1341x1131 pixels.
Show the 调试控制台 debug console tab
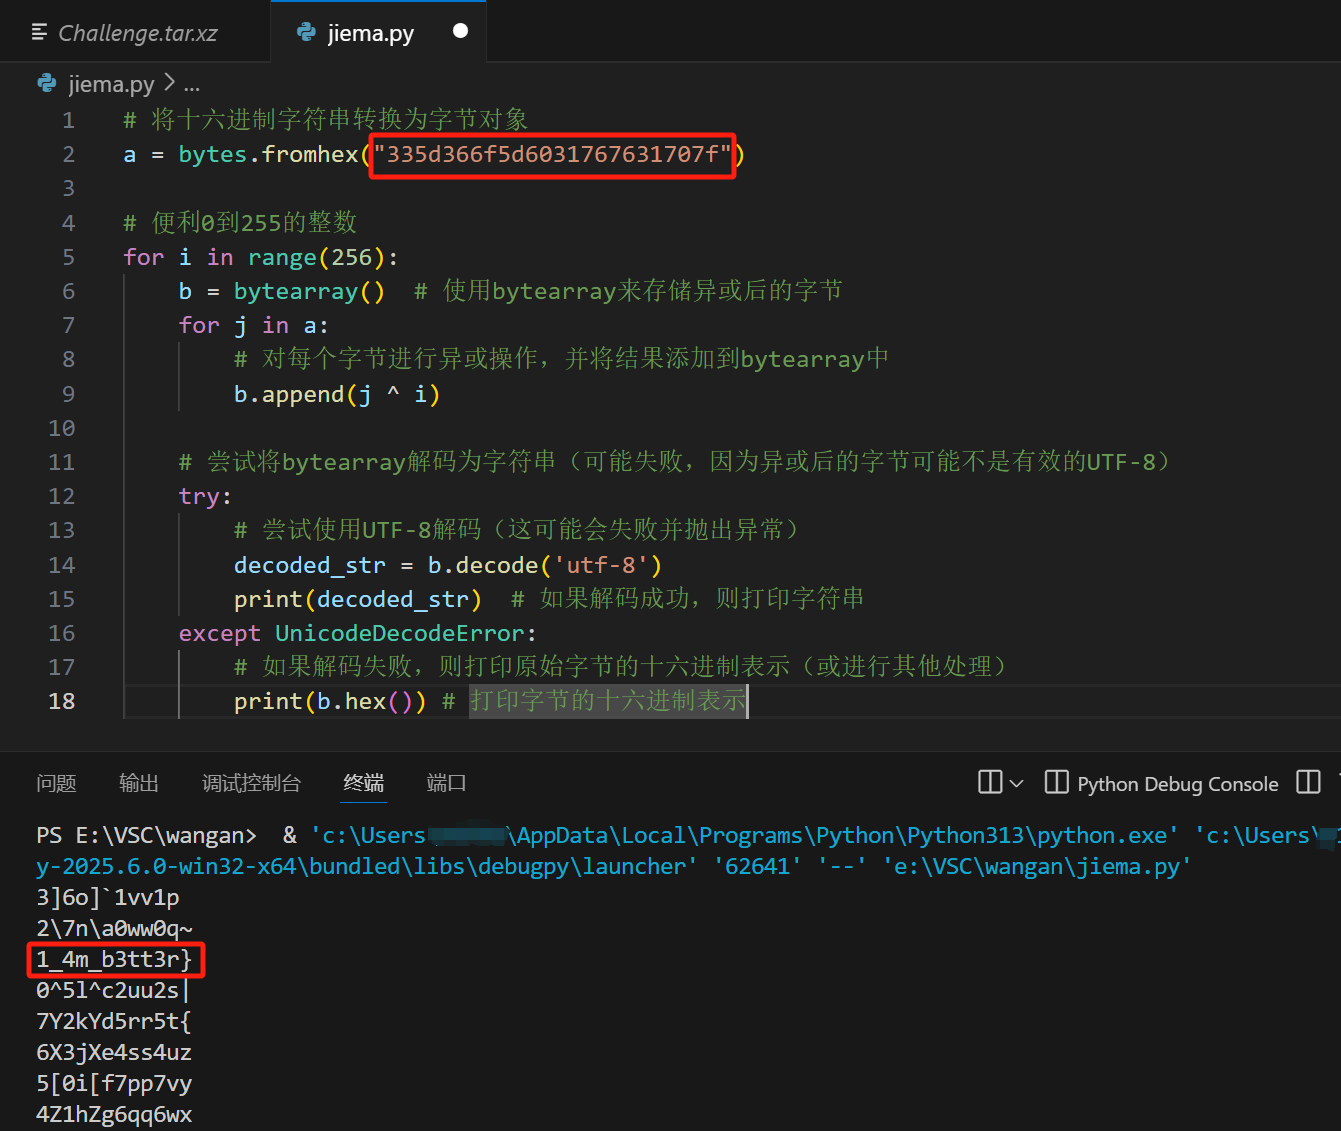point(251,783)
